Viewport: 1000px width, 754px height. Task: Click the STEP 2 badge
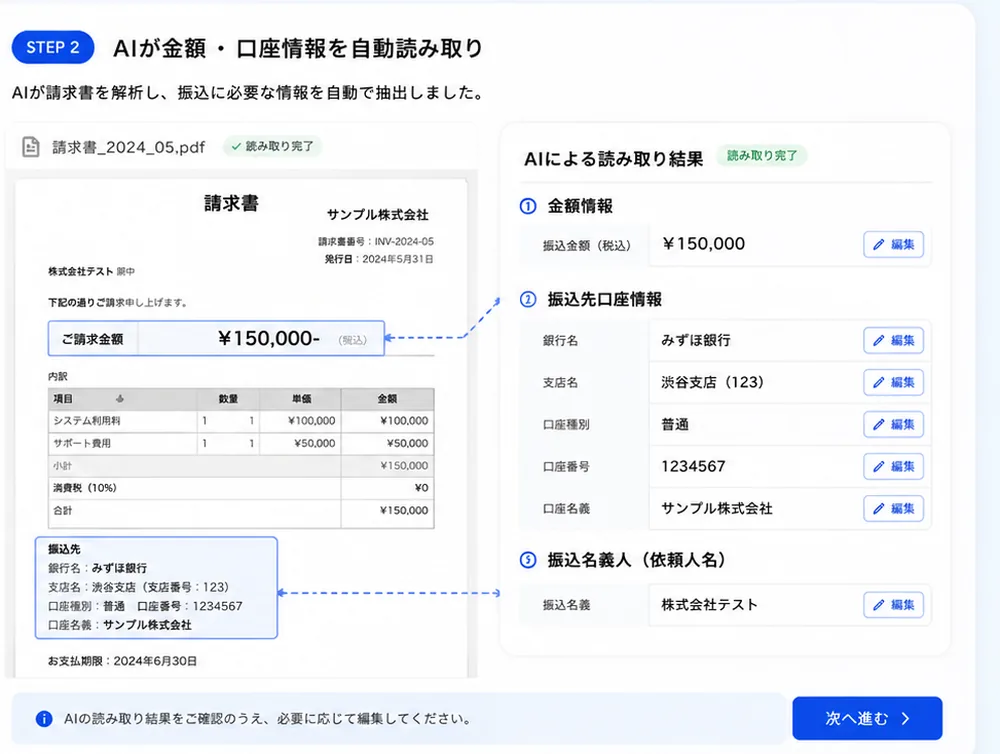click(x=53, y=47)
